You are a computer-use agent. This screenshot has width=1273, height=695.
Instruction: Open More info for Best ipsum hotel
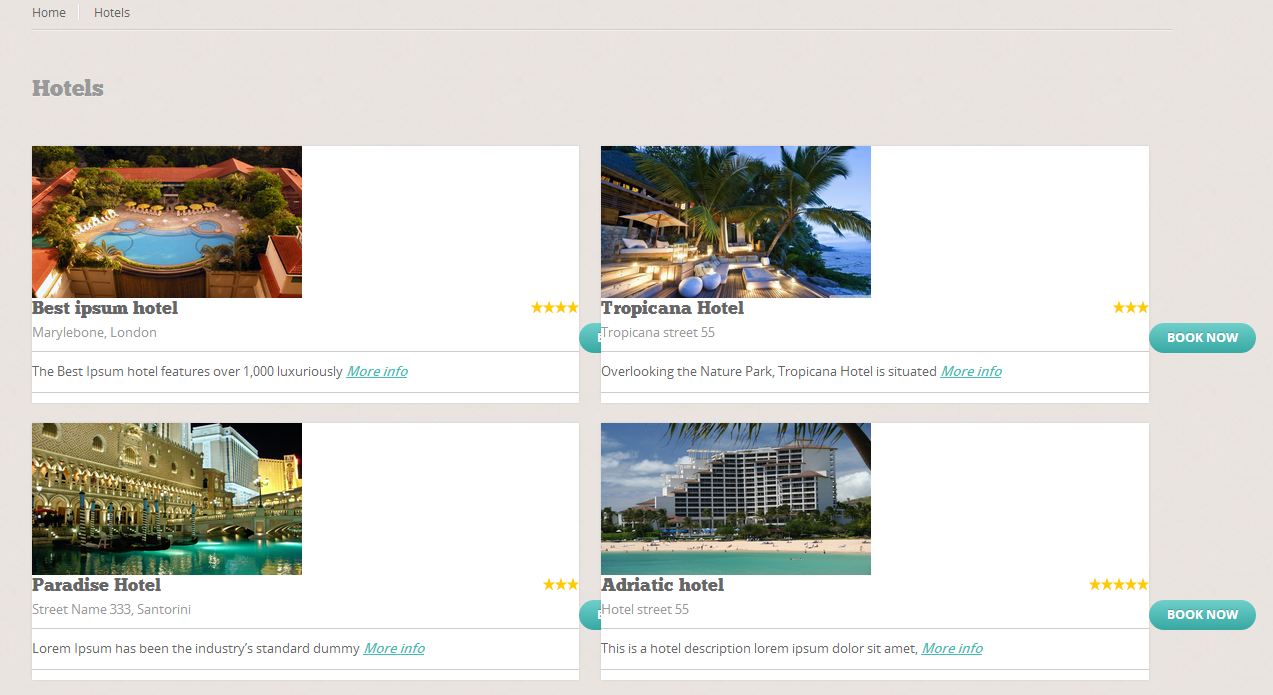pos(377,371)
